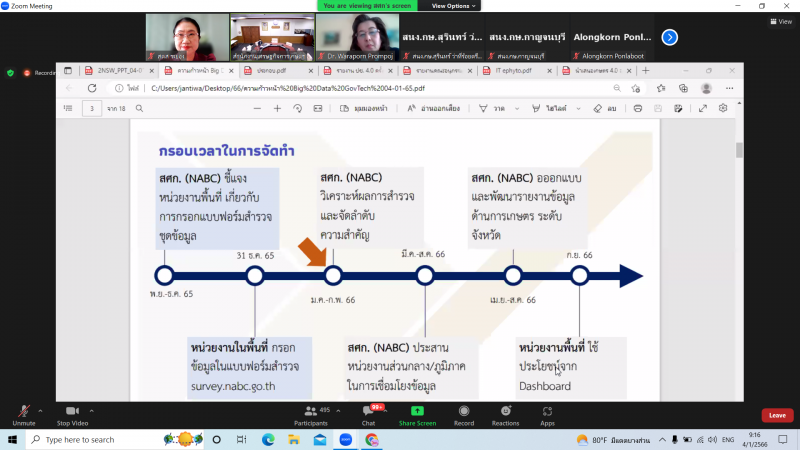The image size is (800, 450).
Task: Open File Explorer from taskbar
Action: point(294,439)
